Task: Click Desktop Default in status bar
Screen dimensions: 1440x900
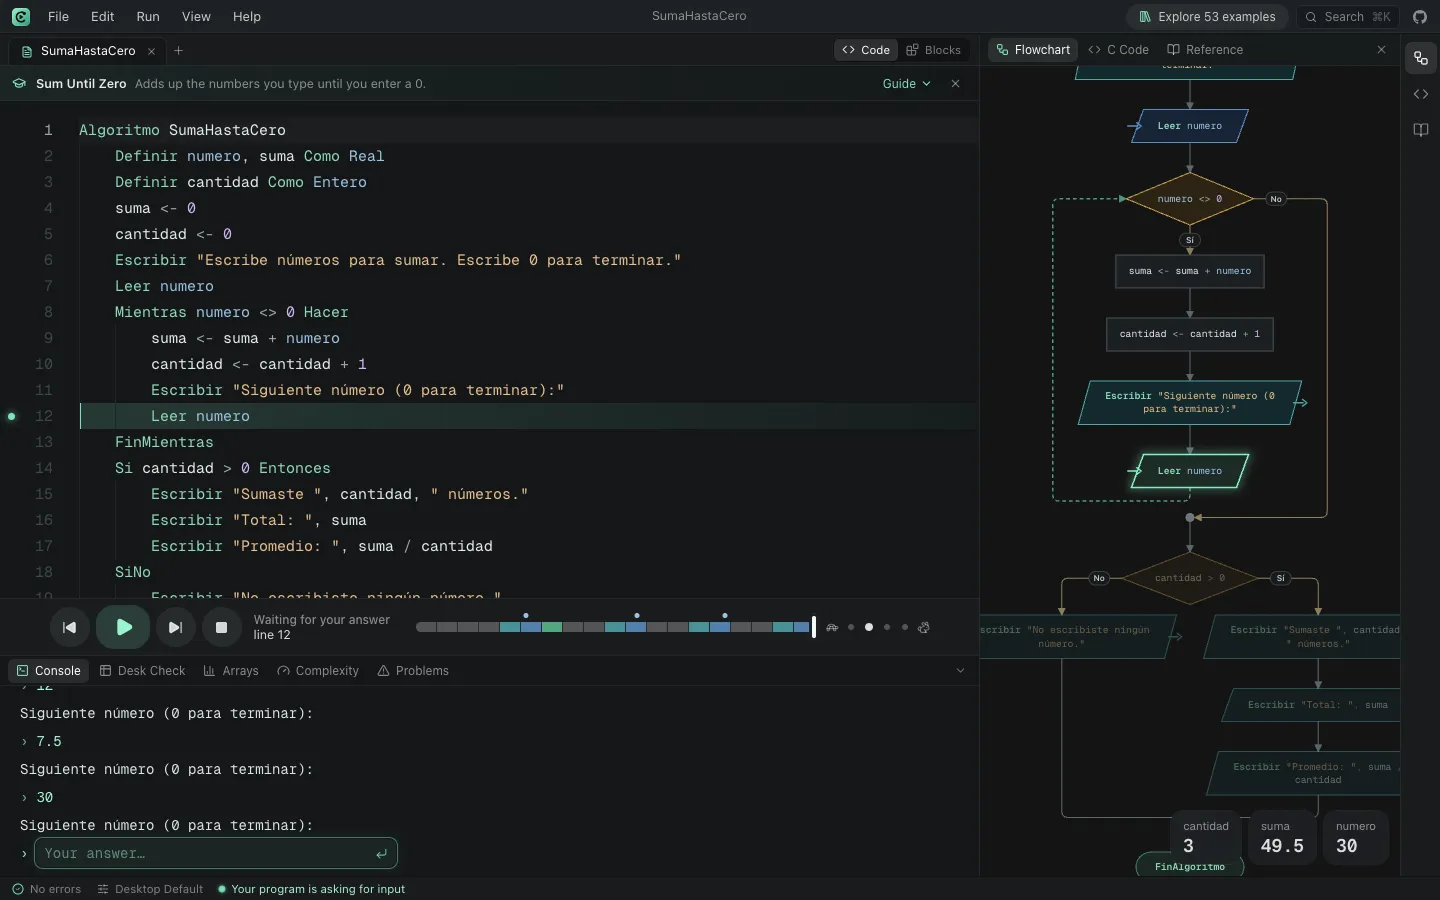Action: point(150,889)
